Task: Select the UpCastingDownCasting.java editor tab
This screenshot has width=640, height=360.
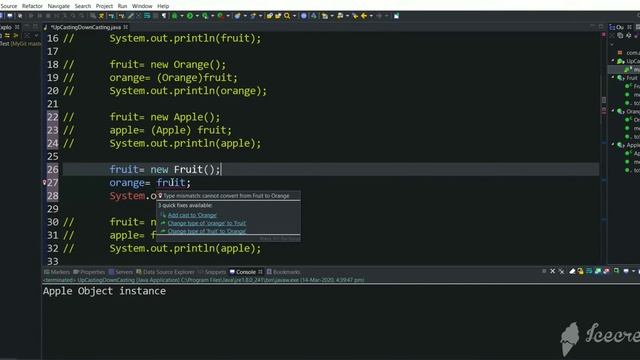Action: pos(86,27)
